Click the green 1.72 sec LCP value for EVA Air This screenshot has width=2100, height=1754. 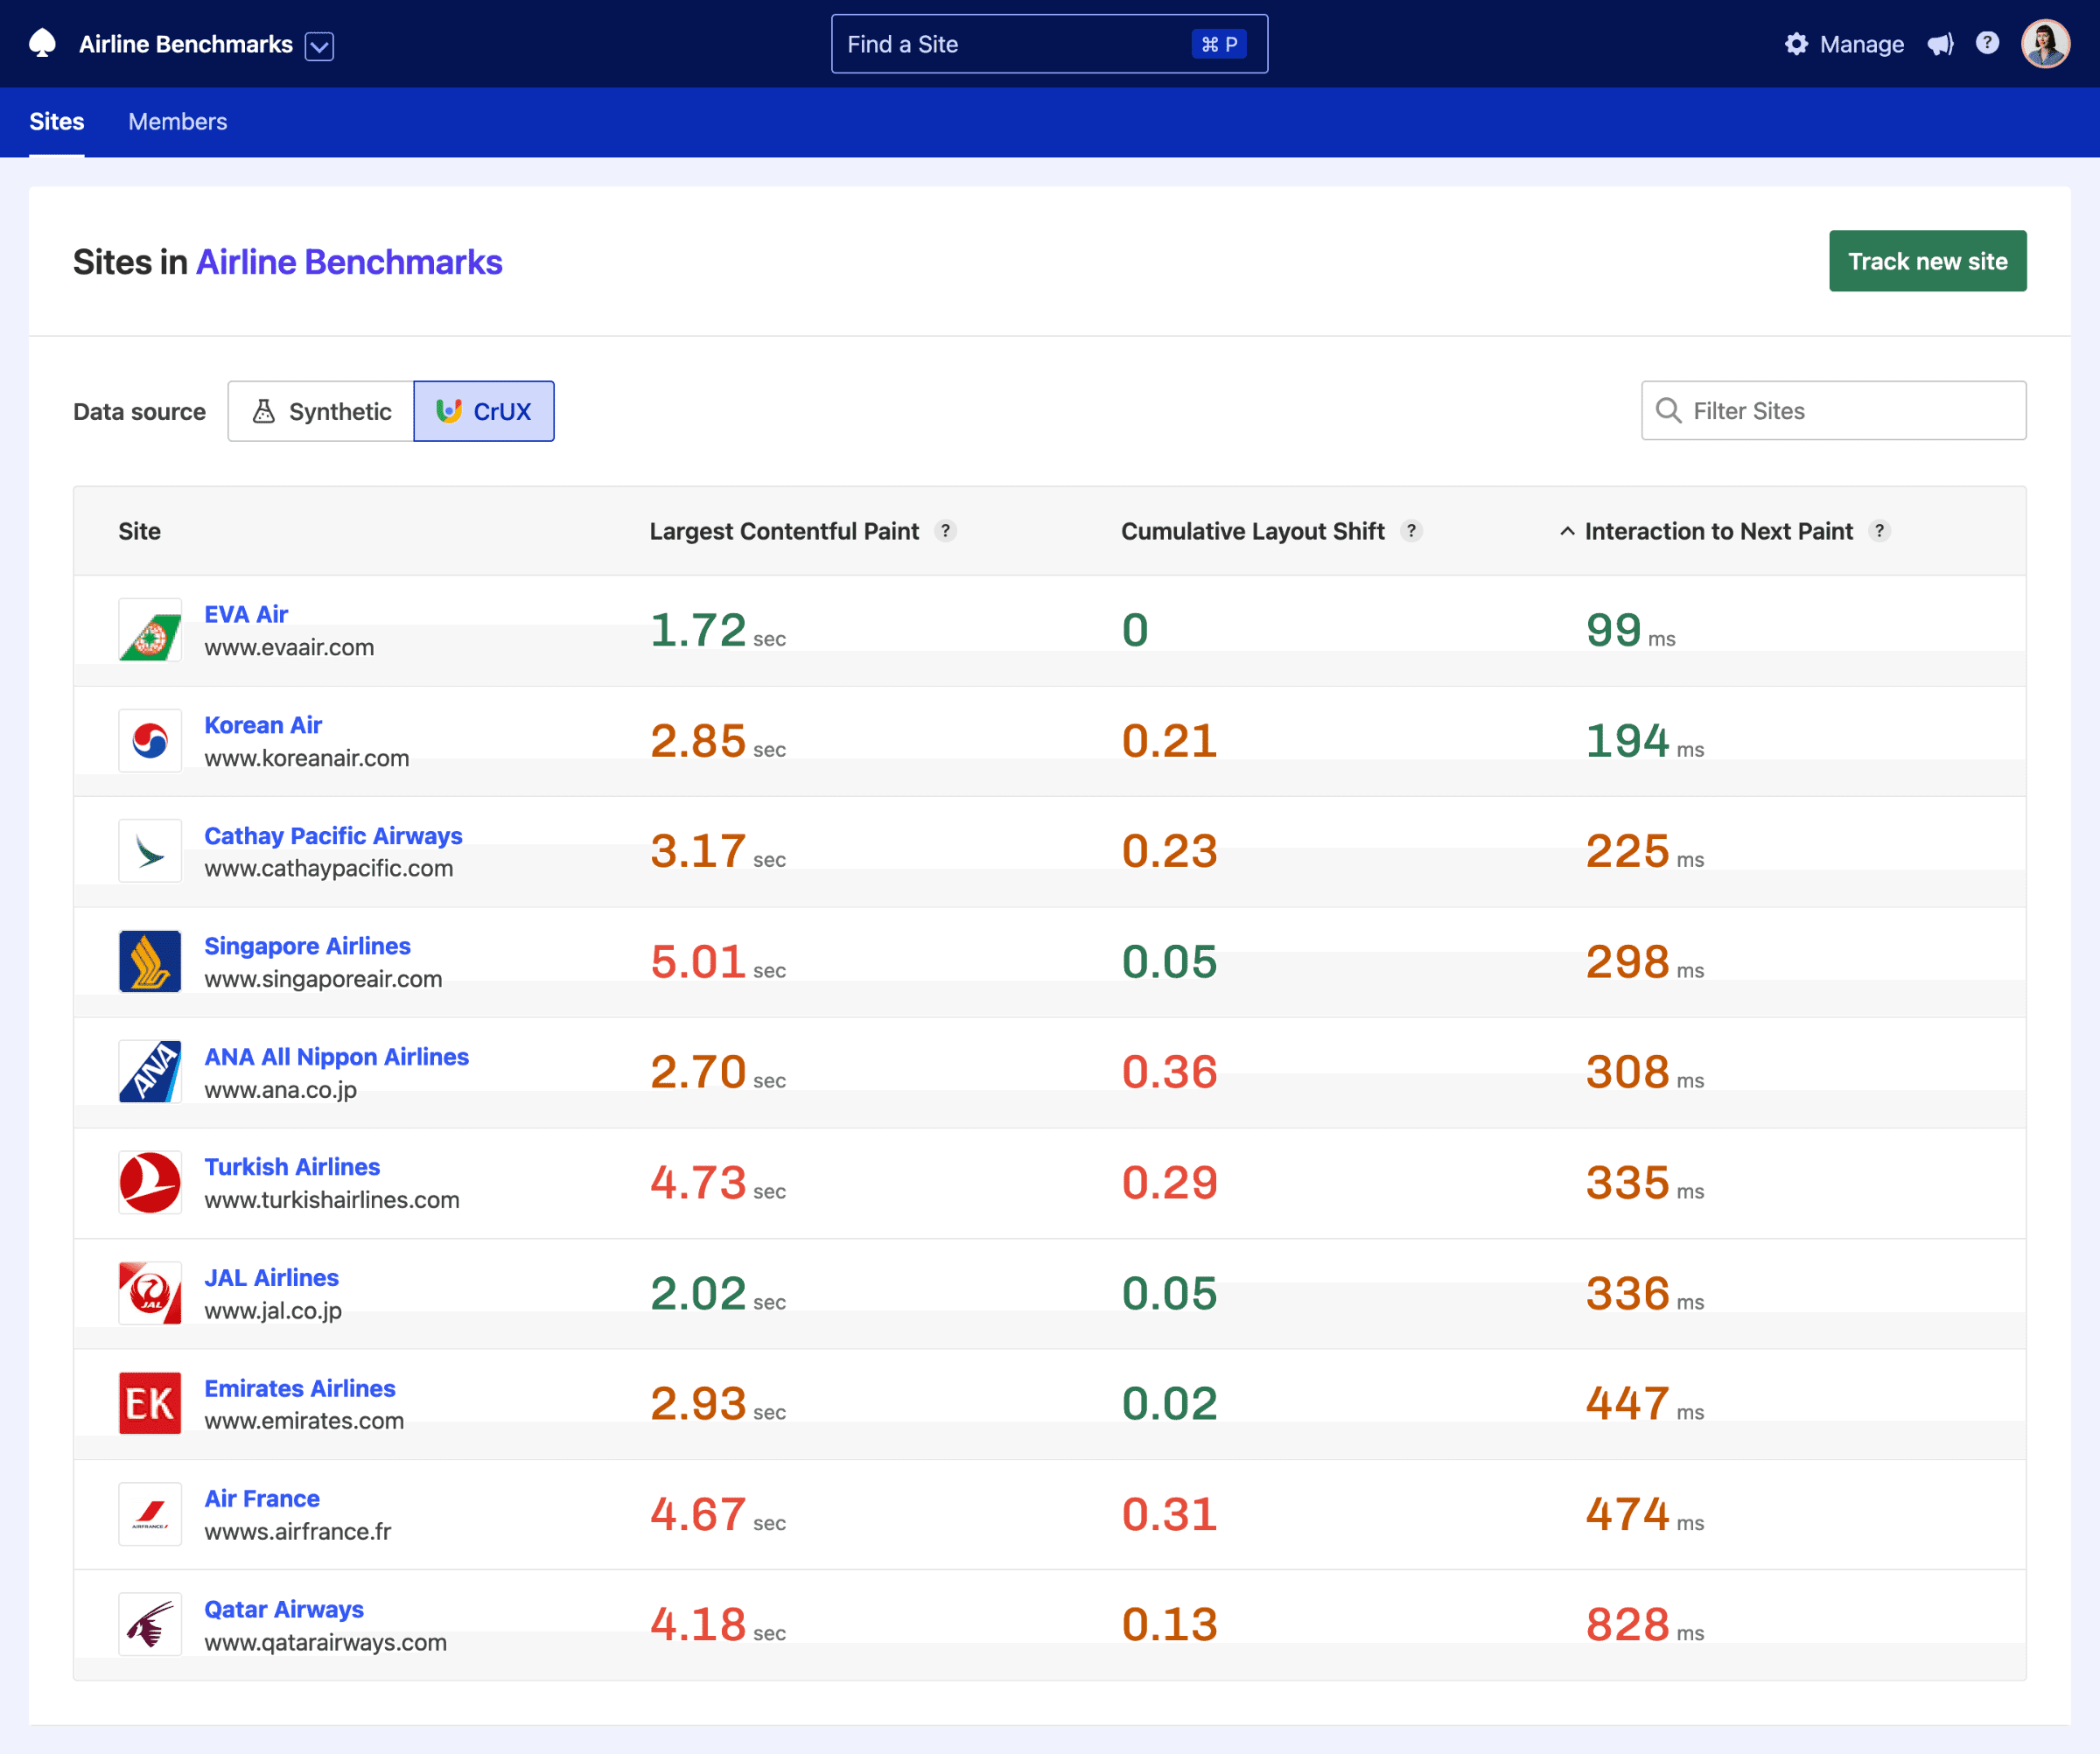pyautogui.click(x=698, y=629)
